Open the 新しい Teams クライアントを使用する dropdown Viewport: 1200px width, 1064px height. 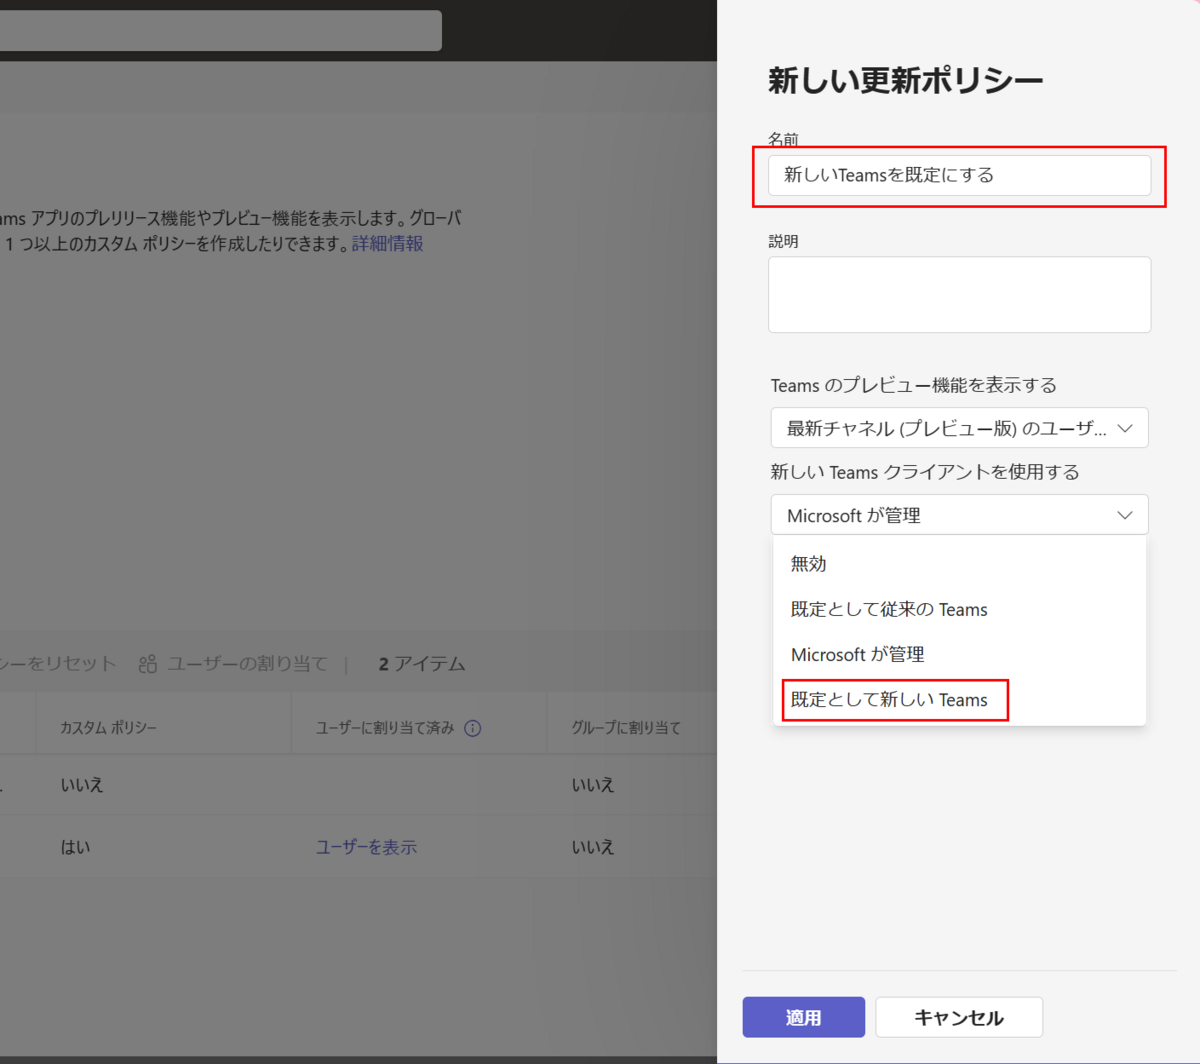(959, 515)
